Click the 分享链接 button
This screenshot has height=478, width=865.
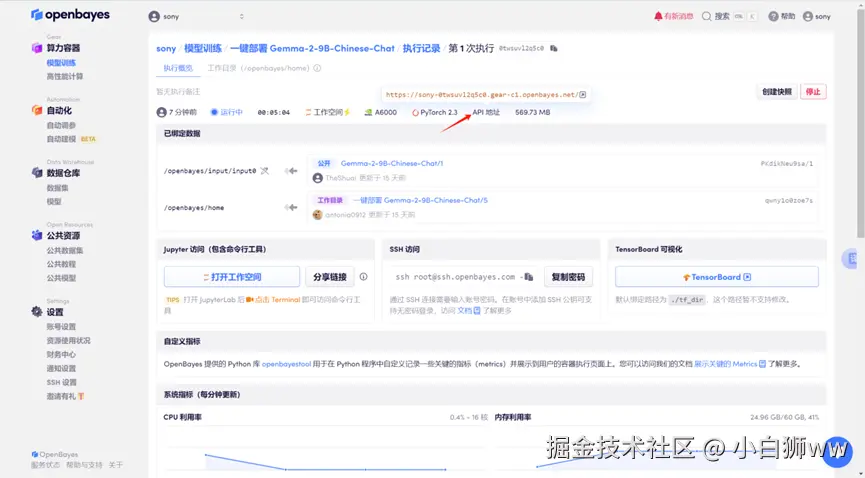(330, 277)
